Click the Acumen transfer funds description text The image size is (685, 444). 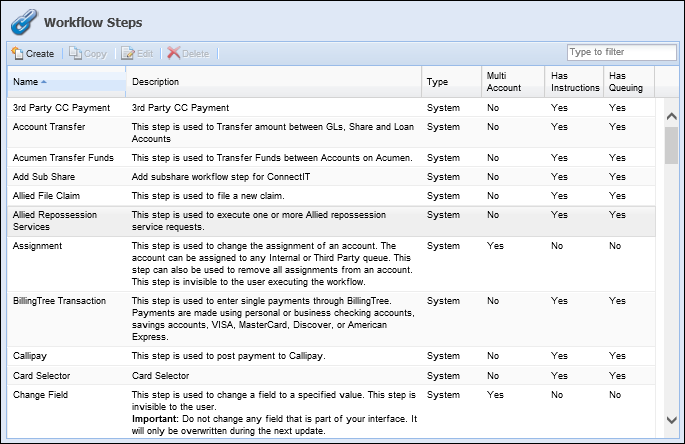[272, 158]
